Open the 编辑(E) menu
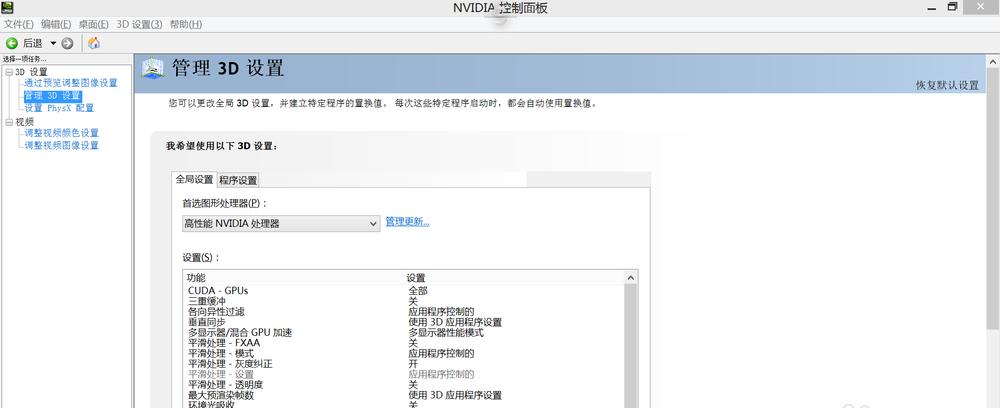The width and height of the screenshot is (1000, 408). 56,24
